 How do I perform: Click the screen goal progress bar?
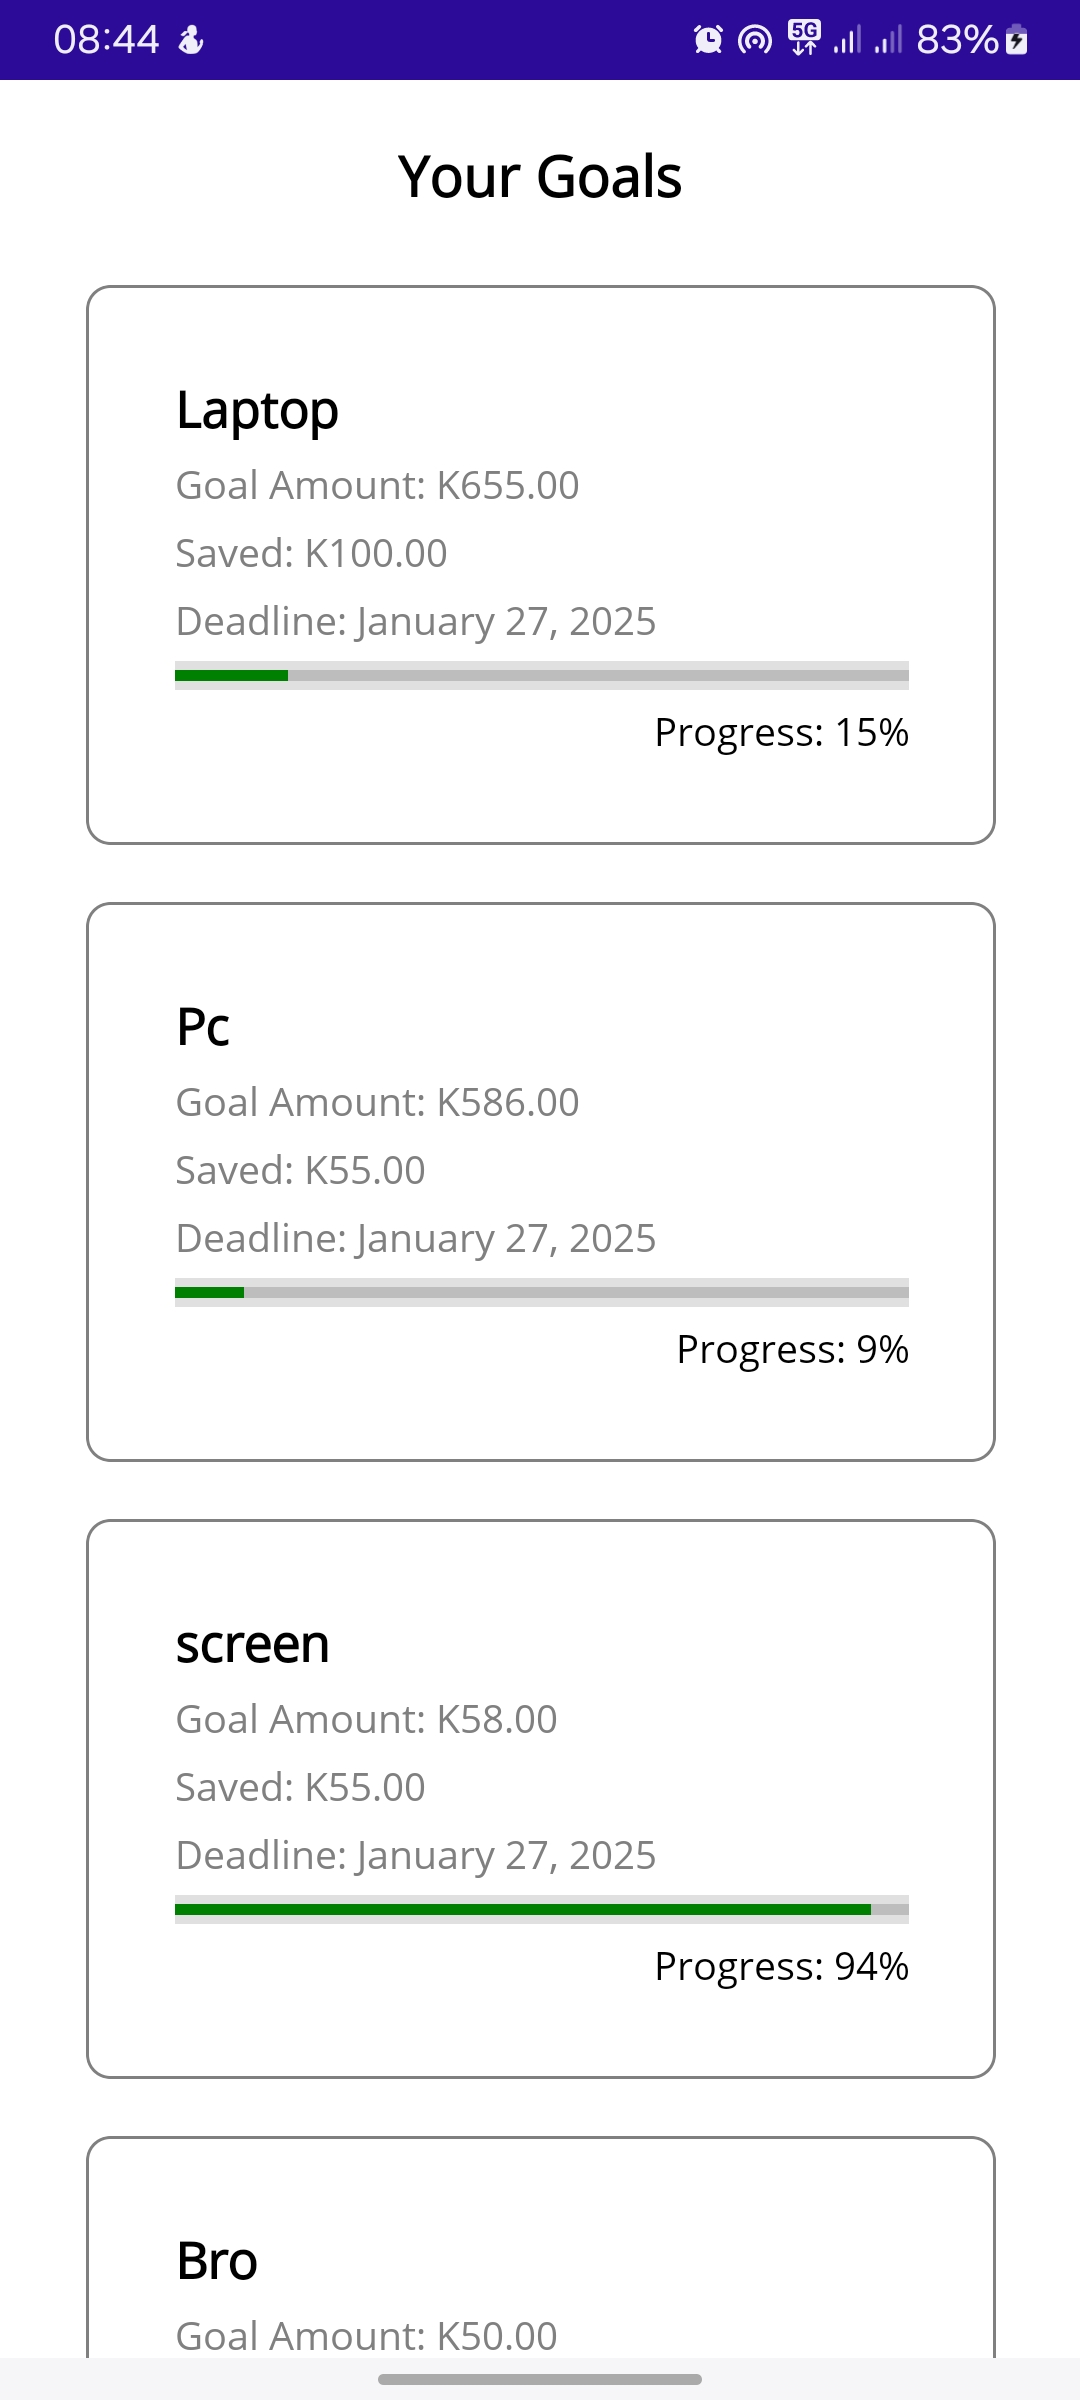pos(541,1910)
